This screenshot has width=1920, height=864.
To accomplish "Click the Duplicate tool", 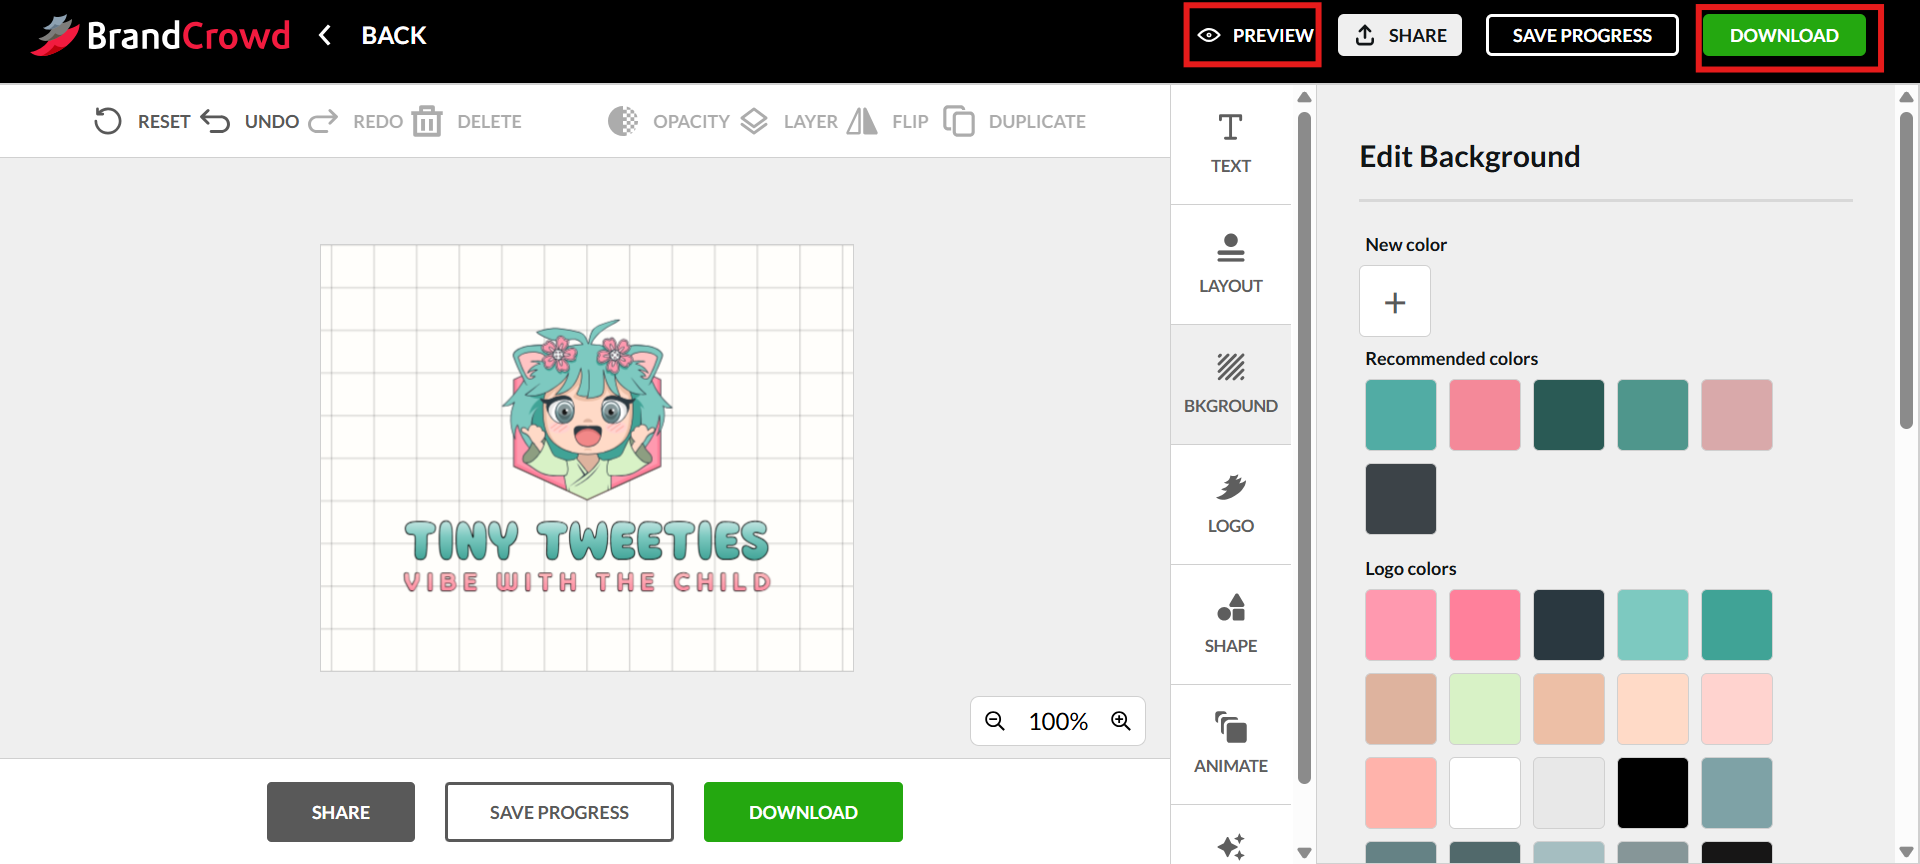I will coord(1015,121).
